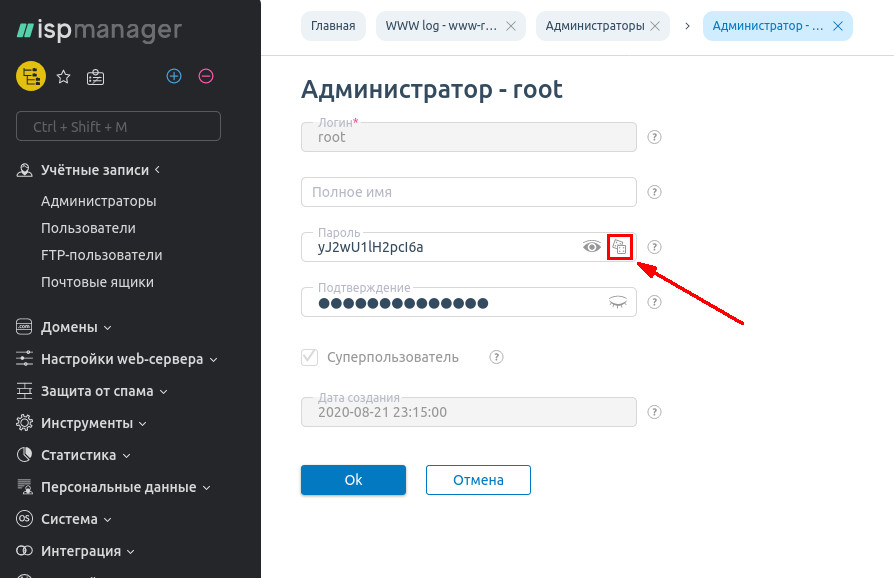Click the yellow tree menu icon
The width and height of the screenshot is (894, 578).
[31, 76]
